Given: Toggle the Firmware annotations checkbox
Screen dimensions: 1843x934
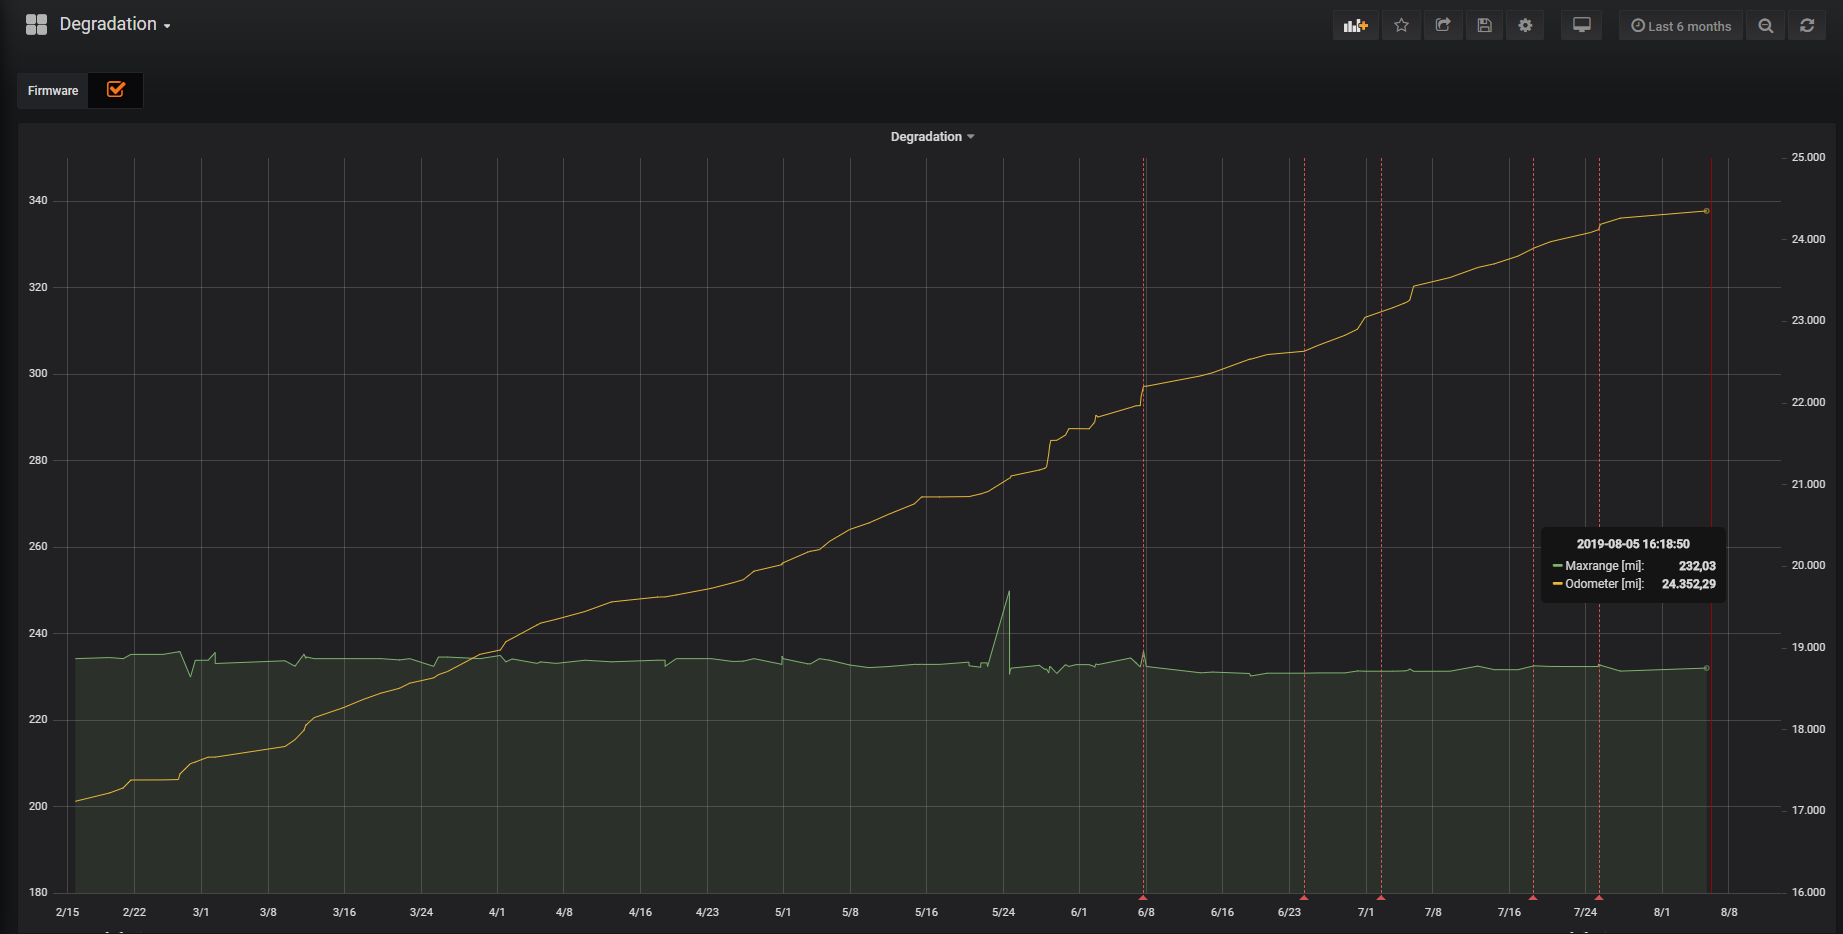Looking at the screenshot, I should [116, 90].
